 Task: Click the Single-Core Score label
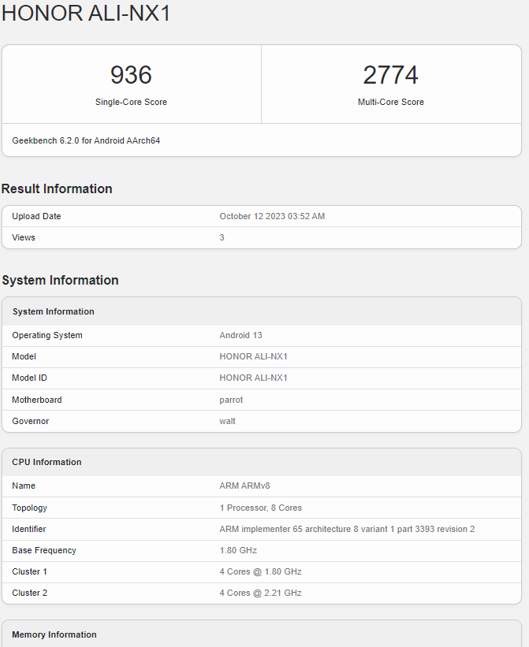click(131, 102)
